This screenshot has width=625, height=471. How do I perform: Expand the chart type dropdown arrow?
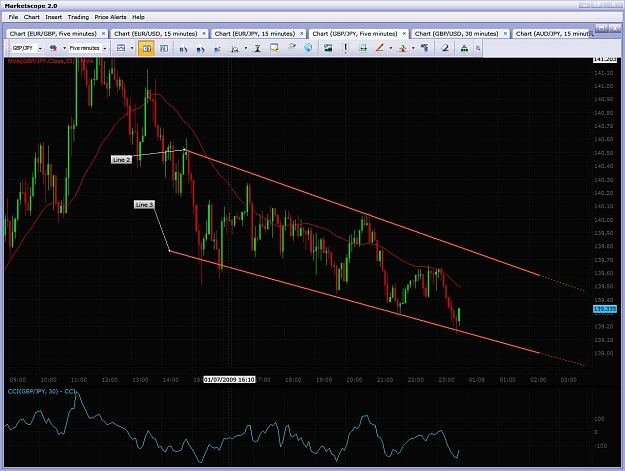[132, 48]
